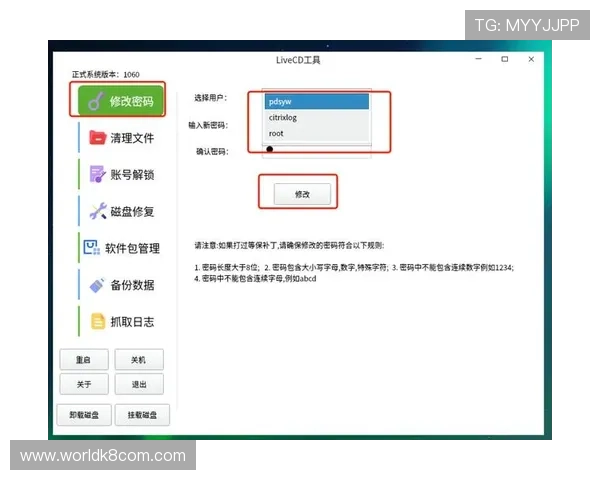Click the 关机 button
Image resolution: width=600 pixels, height=480 pixels.
(139, 359)
